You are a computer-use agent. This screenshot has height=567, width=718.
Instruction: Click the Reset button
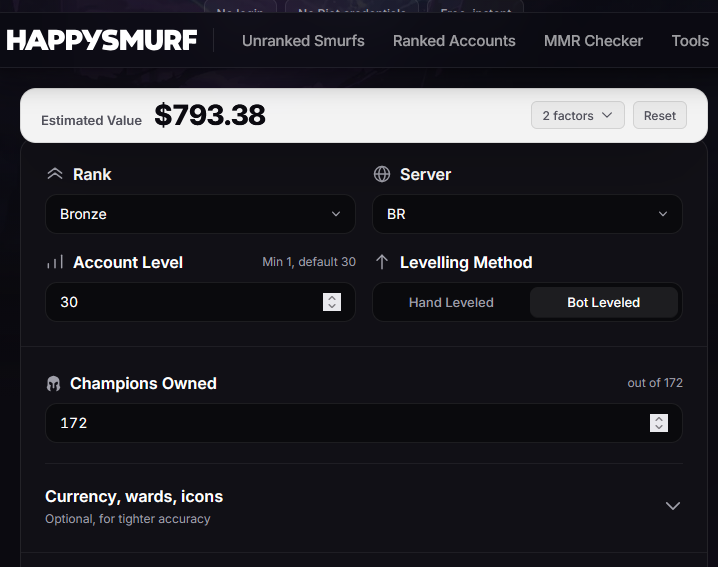(x=659, y=115)
